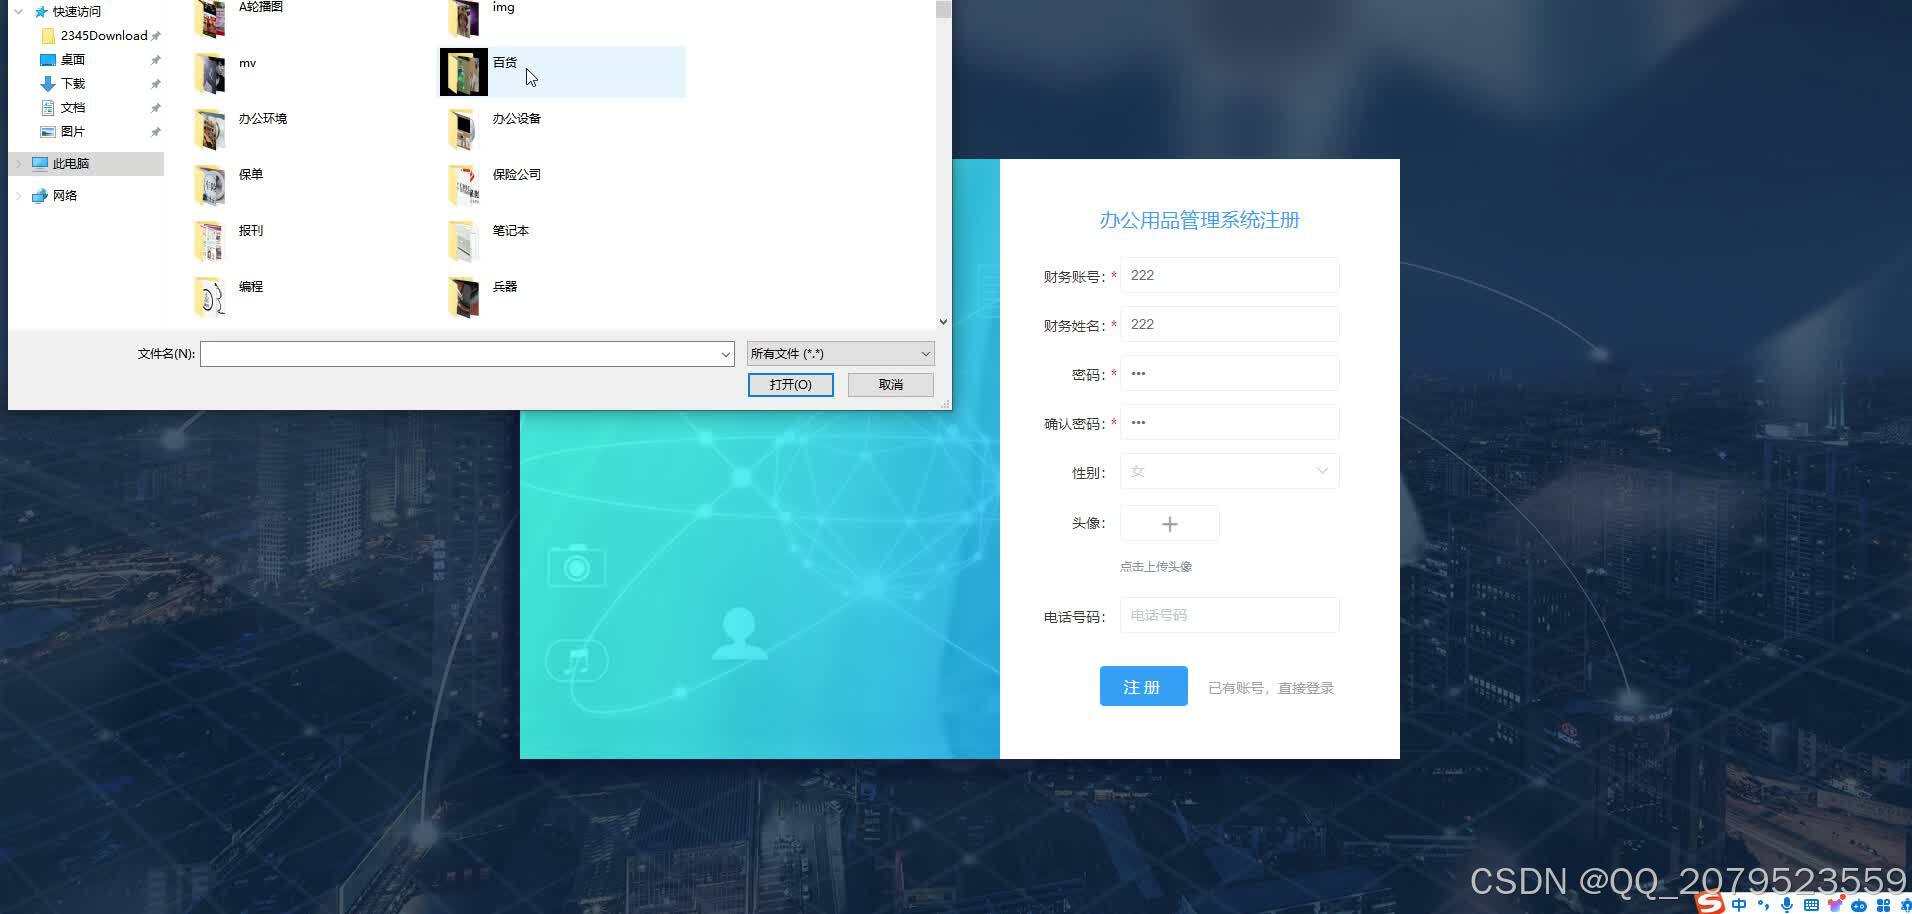Image resolution: width=1912 pixels, height=914 pixels.
Task: Open the Sogou soft keyboard icon
Action: pos(1811,905)
